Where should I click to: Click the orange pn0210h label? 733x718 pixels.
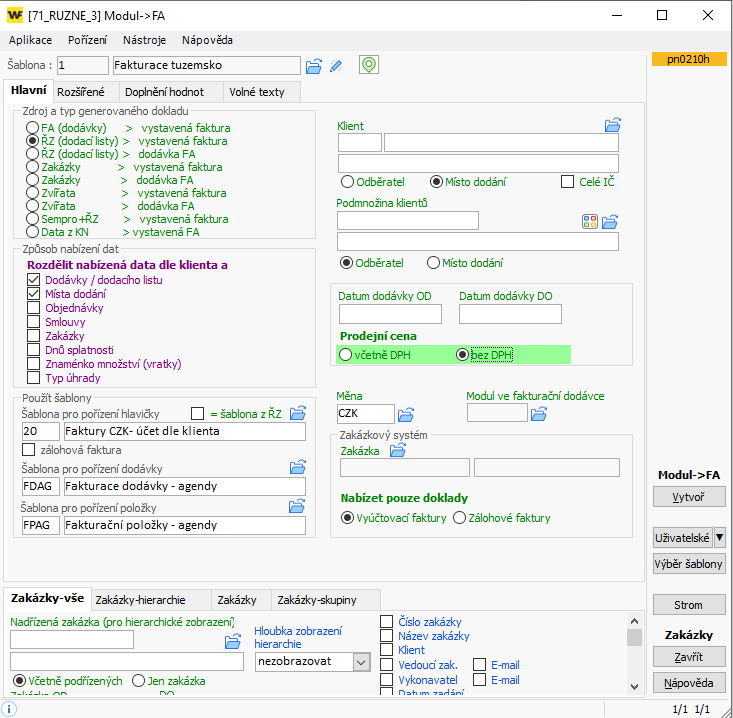coord(689,59)
